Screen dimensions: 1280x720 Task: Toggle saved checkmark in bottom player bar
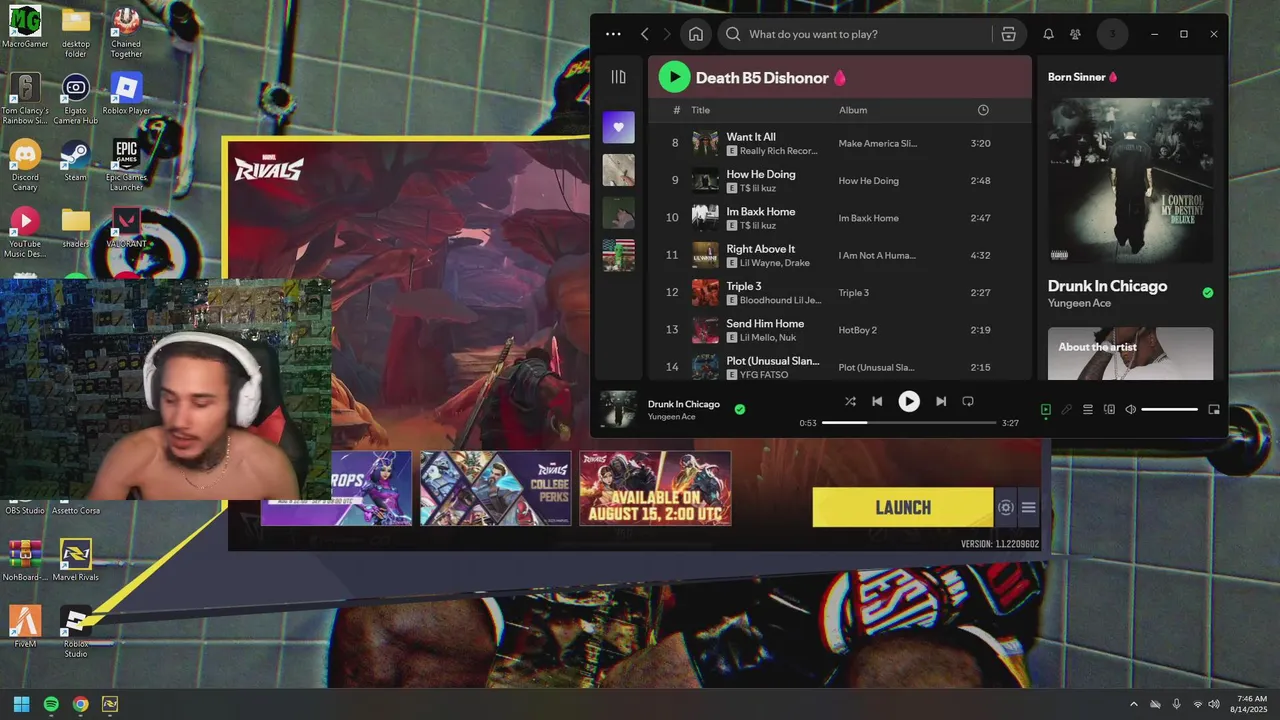pyautogui.click(x=740, y=409)
